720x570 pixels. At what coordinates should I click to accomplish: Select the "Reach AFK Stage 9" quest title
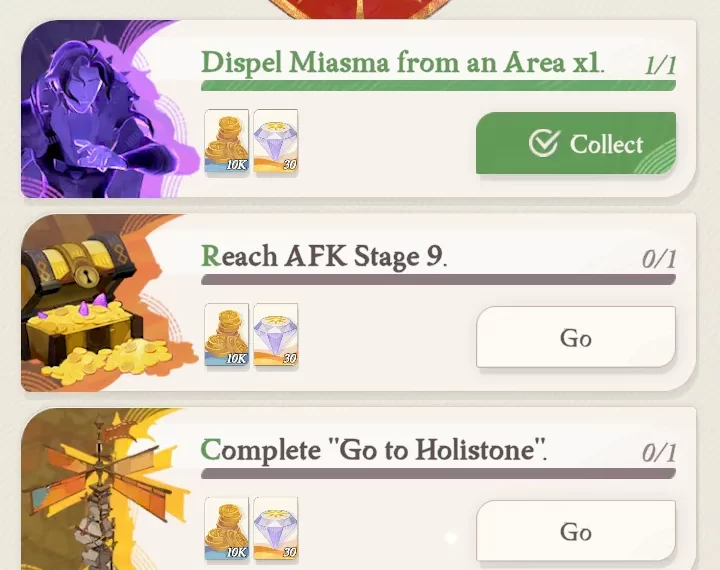point(324,256)
